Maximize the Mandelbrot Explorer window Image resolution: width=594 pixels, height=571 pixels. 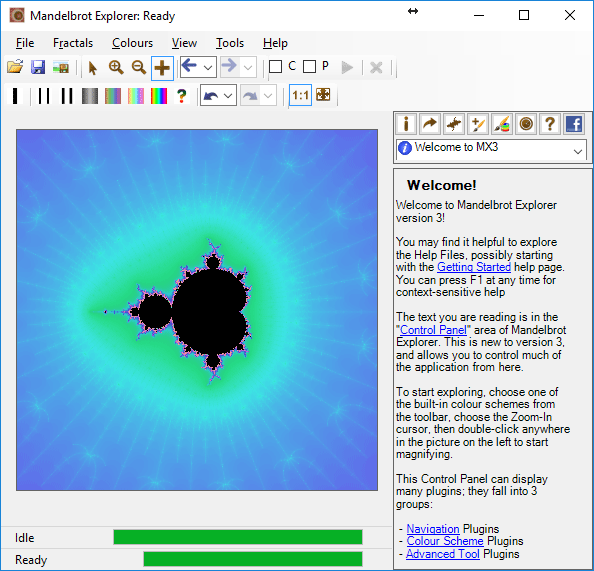point(524,15)
